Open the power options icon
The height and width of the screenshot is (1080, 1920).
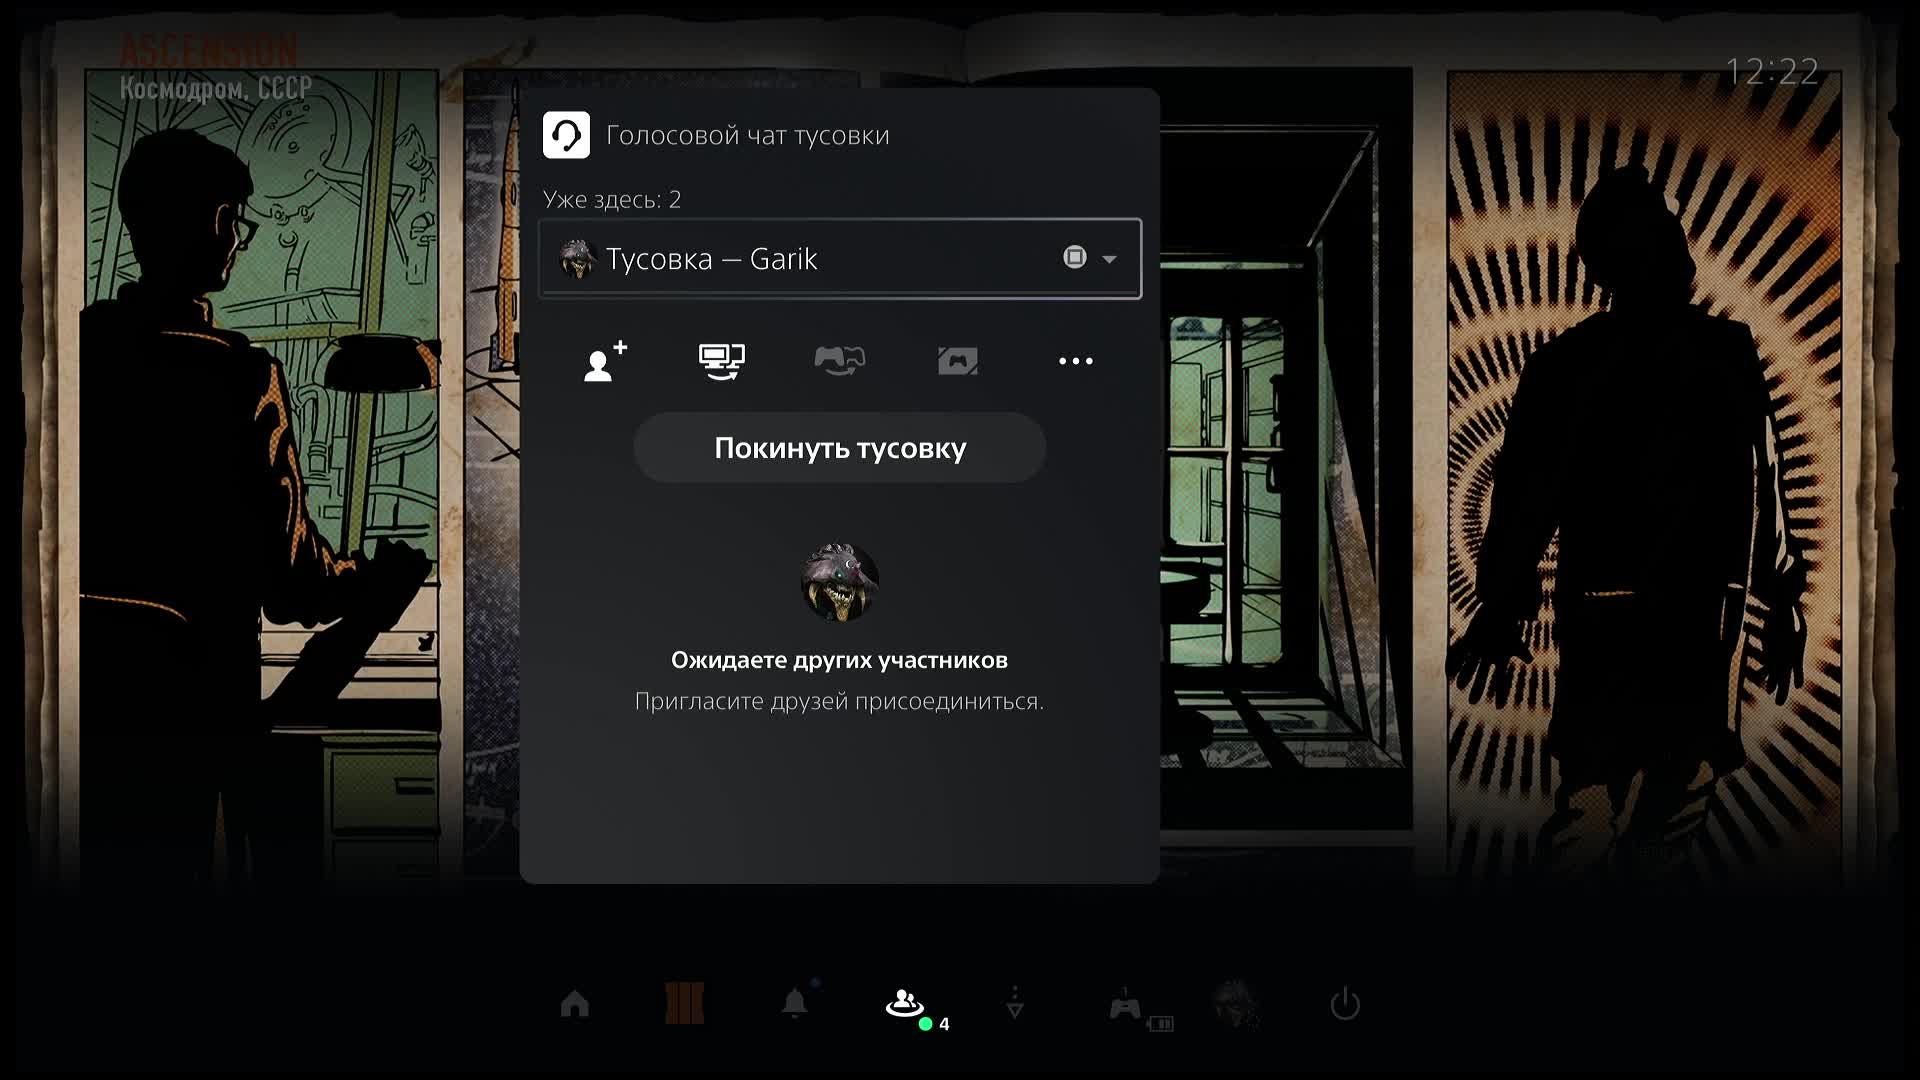click(x=1345, y=1003)
